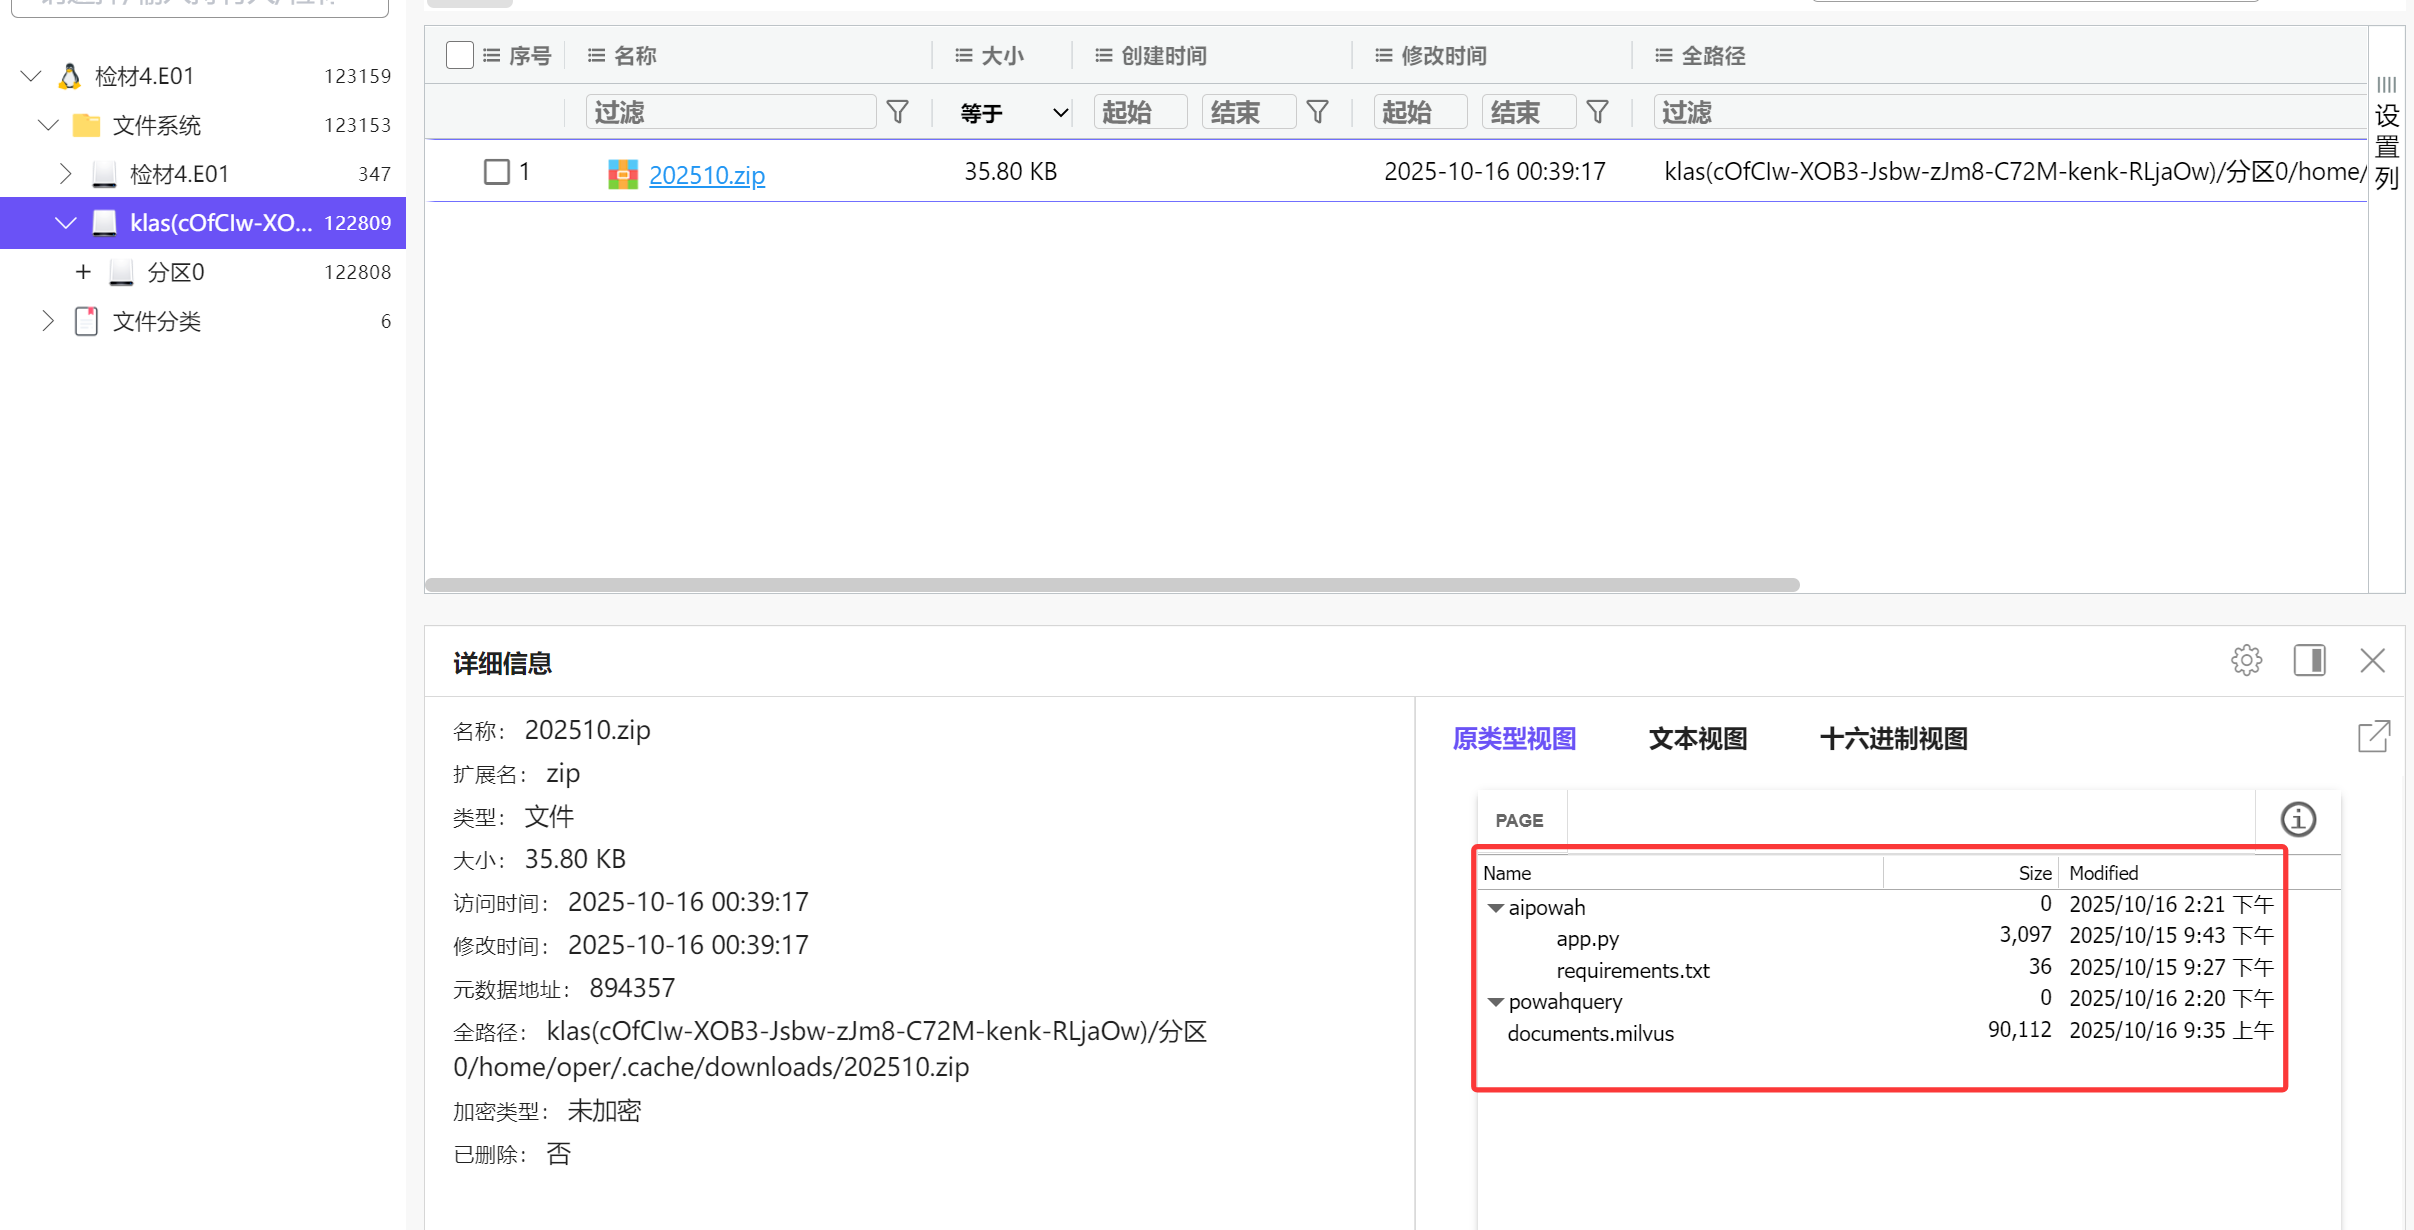Click the details panel settings gear icon
Screen dimensions: 2414x1230
[2246, 661]
